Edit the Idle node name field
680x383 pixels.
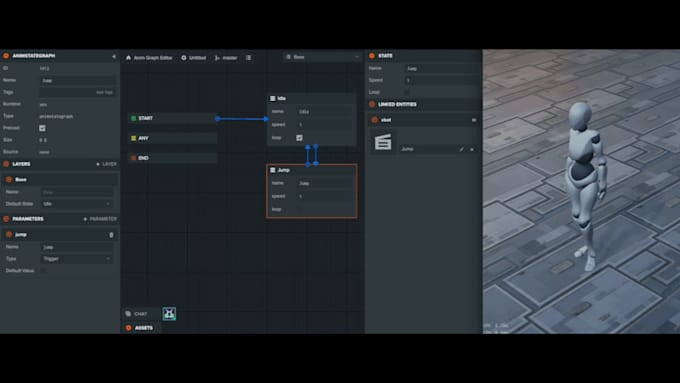click(x=325, y=111)
